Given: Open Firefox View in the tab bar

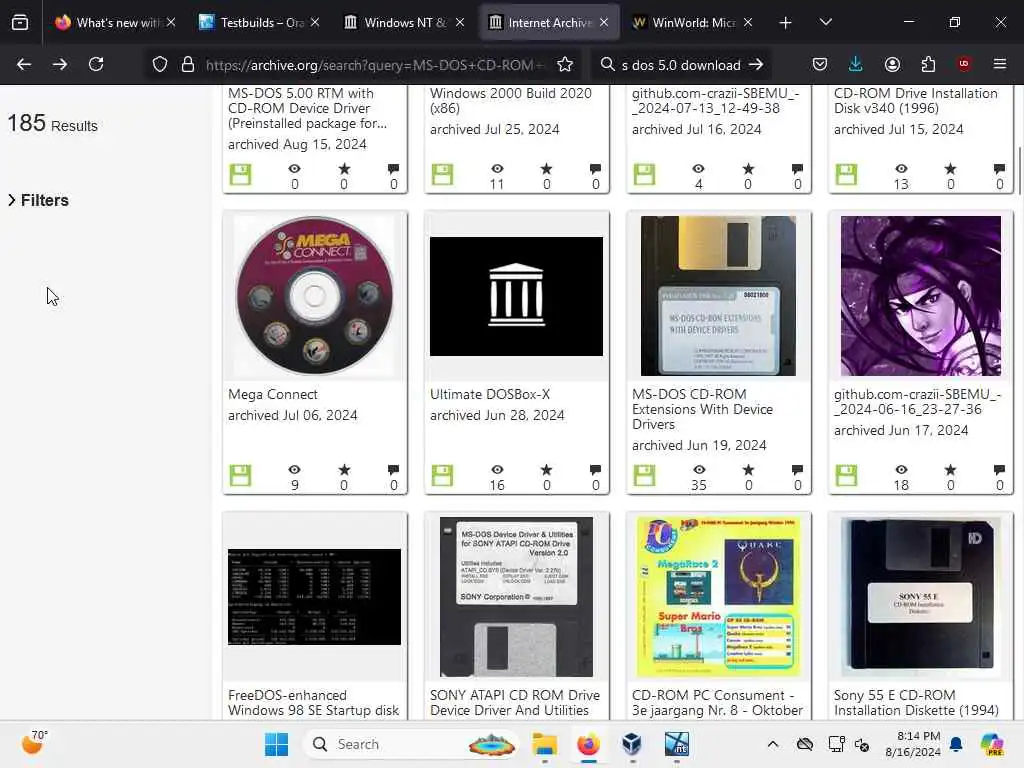Looking at the screenshot, I should 20,22.
